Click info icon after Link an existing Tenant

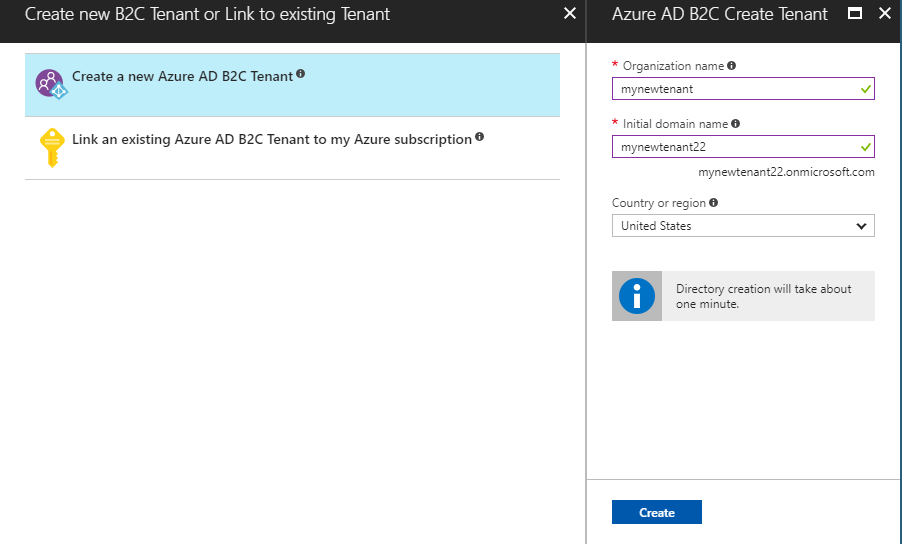480,137
